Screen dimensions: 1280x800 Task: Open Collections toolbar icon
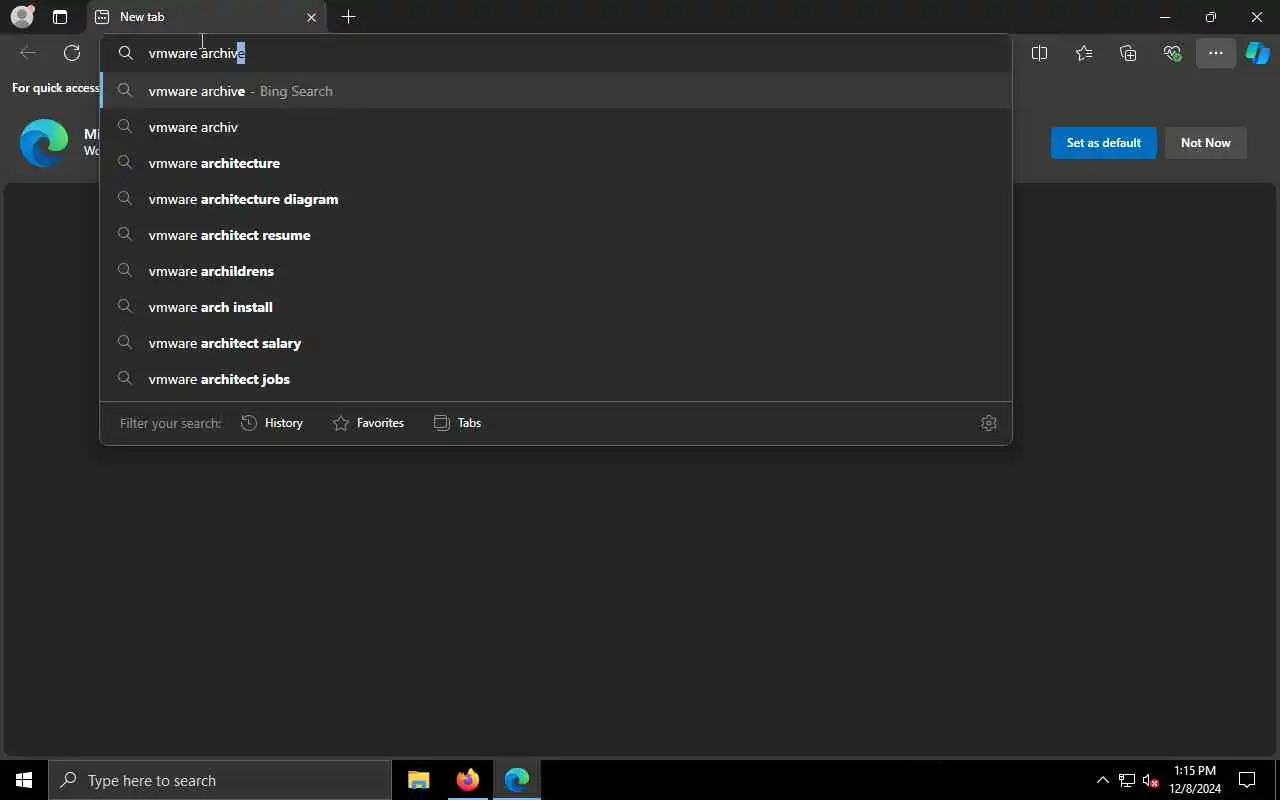(1128, 53)
